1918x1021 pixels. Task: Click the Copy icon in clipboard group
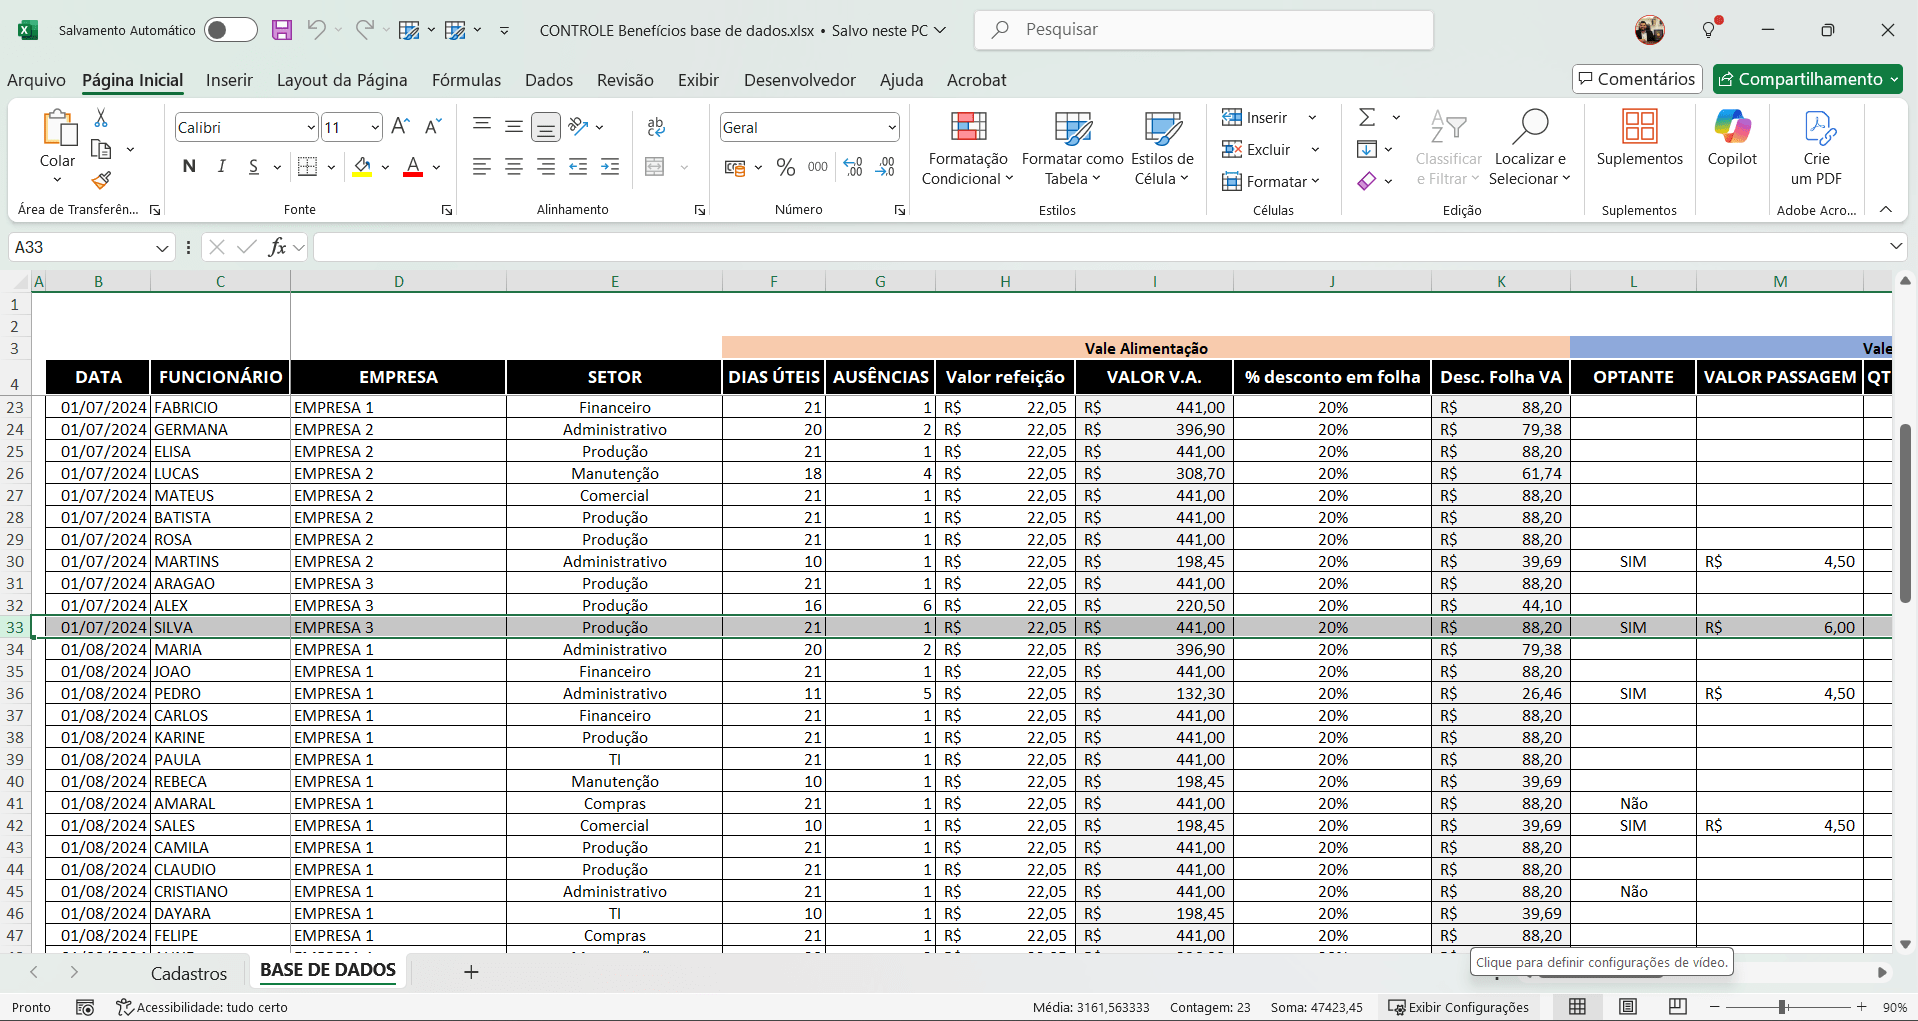[x=101, y=149]
